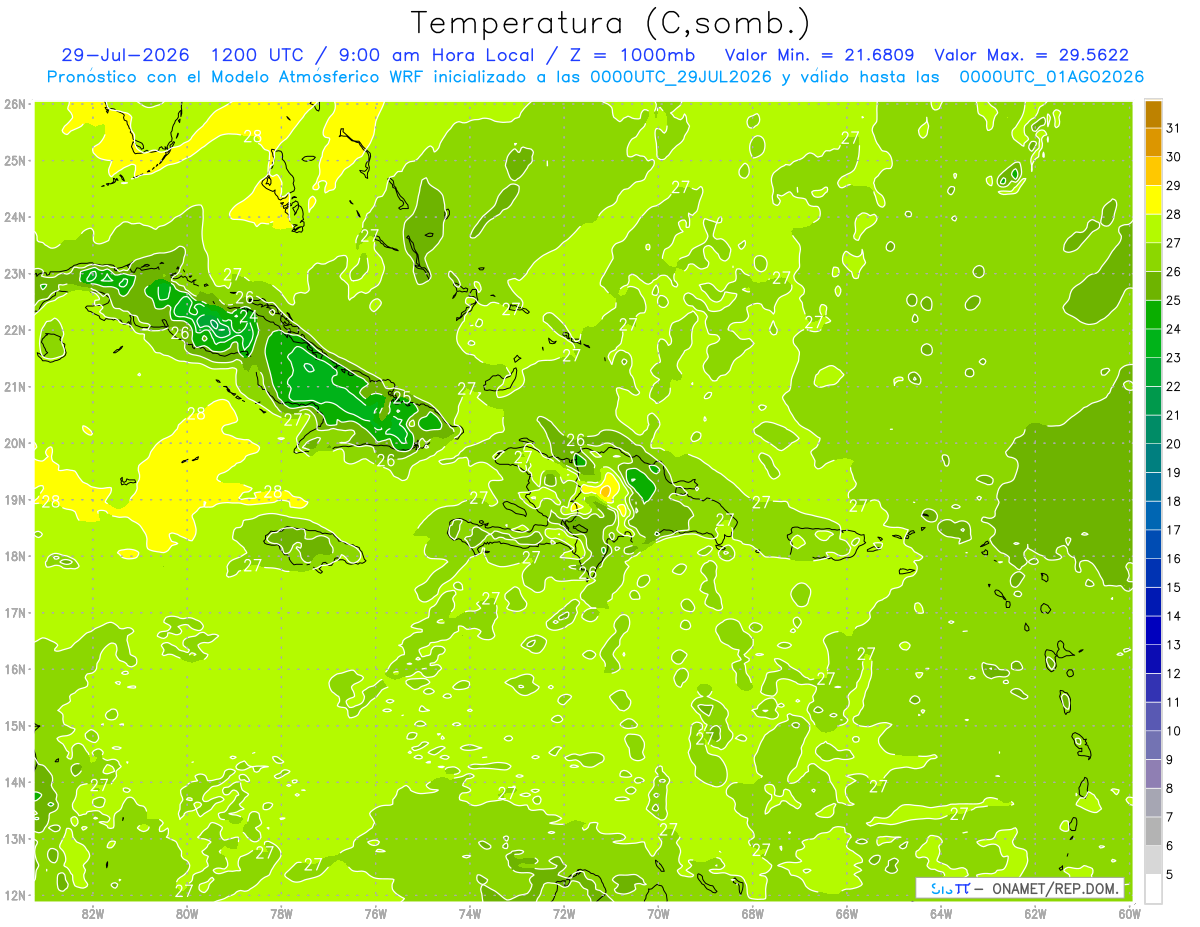
Task: Click the color scale segment between 23 and 24
Action: click(1153, 343)
